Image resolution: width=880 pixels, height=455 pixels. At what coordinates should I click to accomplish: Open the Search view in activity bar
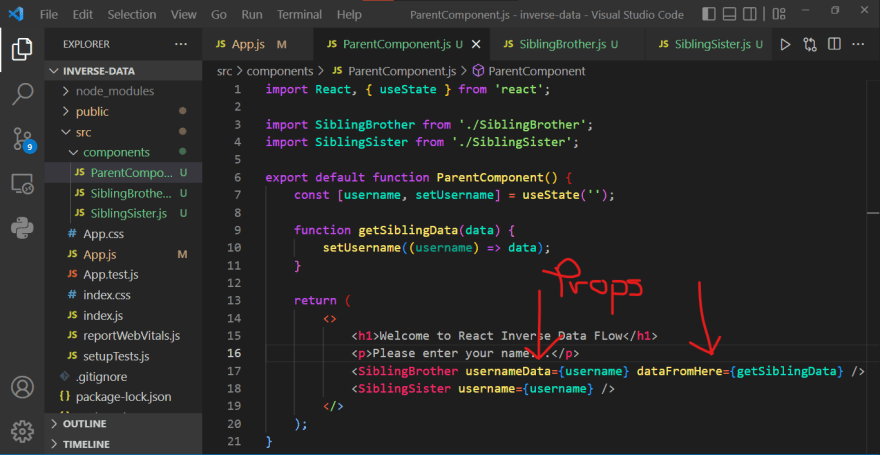tap(22, 94)
